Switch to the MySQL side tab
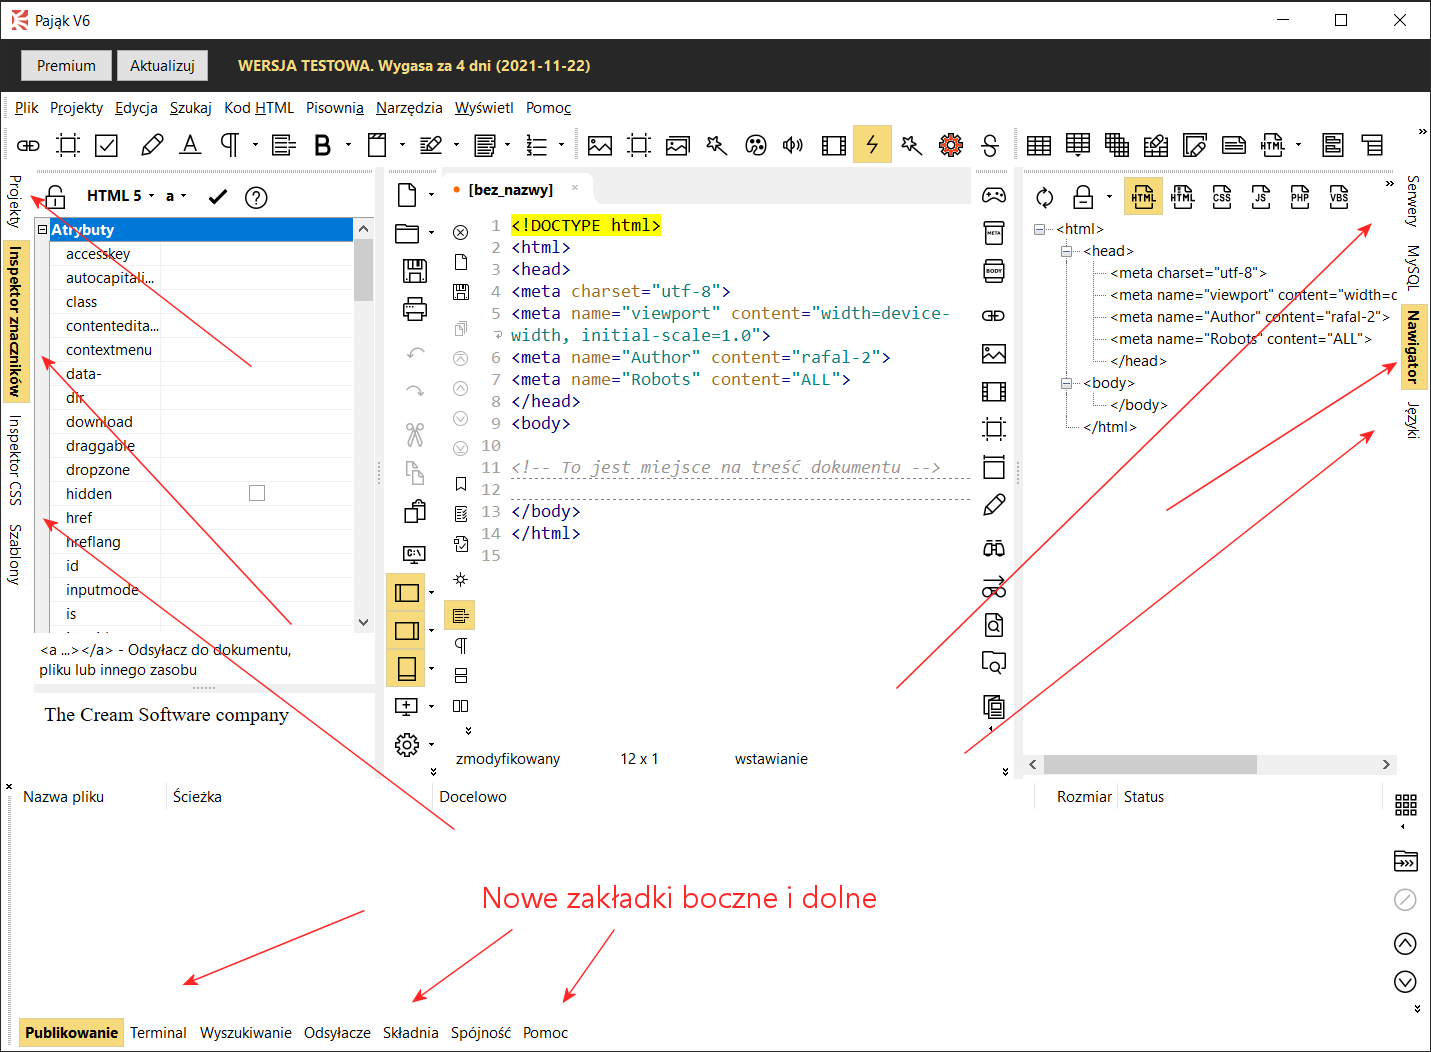1431x1052 pixels. [x=1412, y=267]
